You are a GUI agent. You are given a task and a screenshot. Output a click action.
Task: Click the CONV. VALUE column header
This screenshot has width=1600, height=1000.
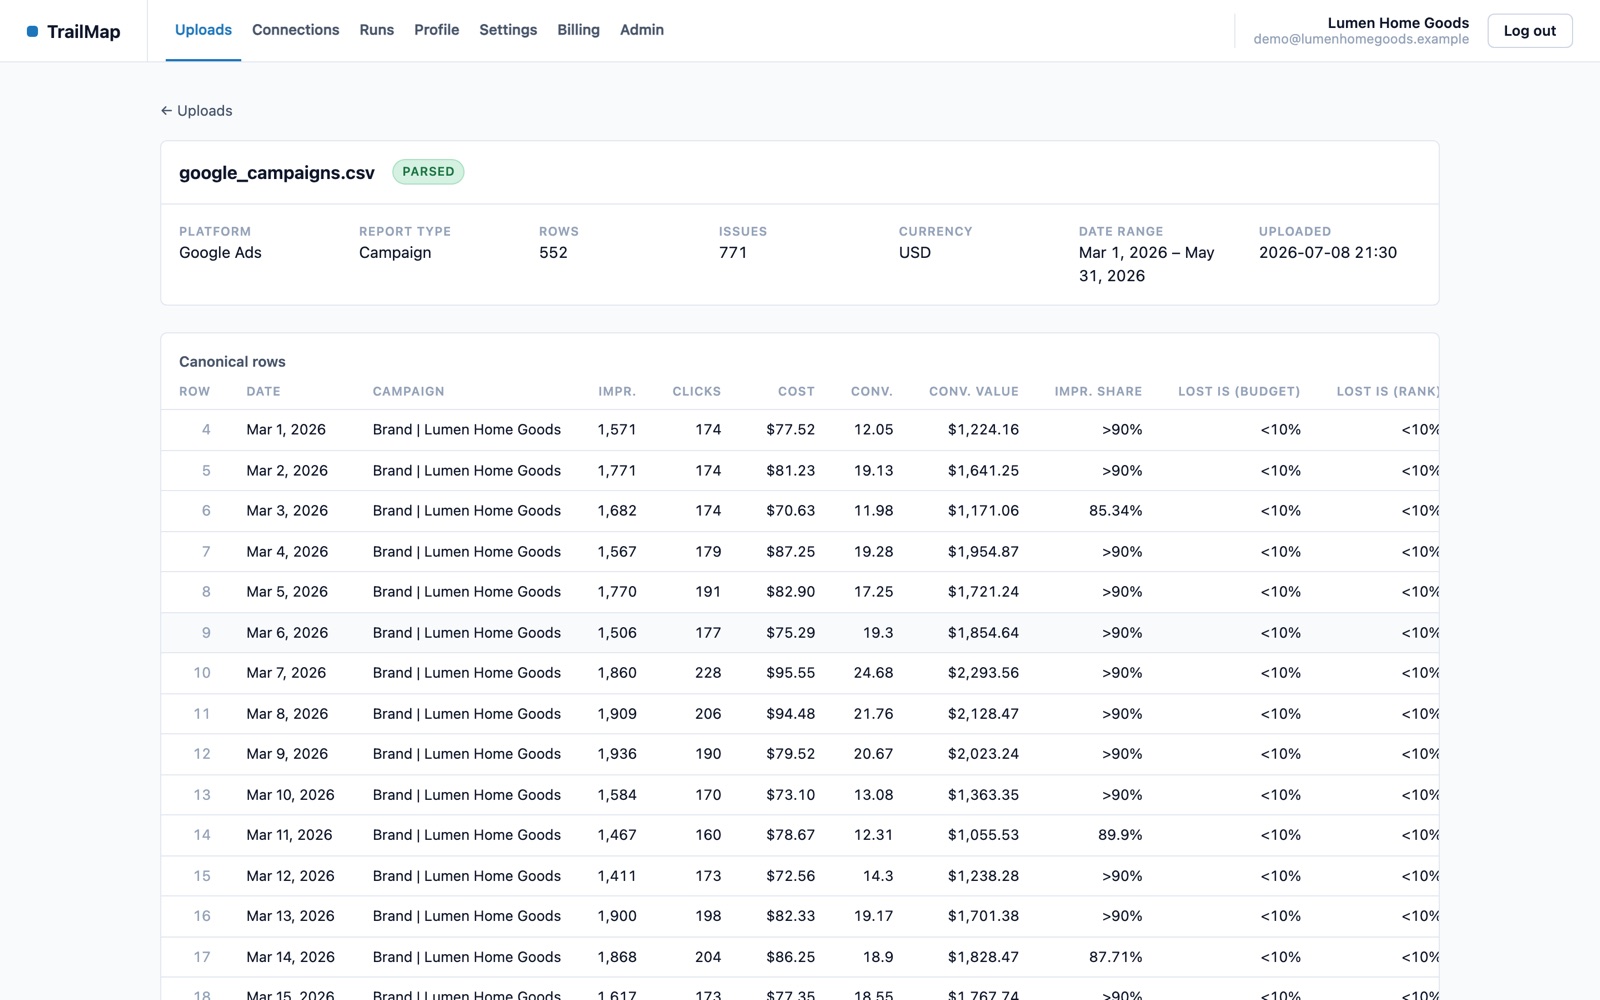pos(974,391)
